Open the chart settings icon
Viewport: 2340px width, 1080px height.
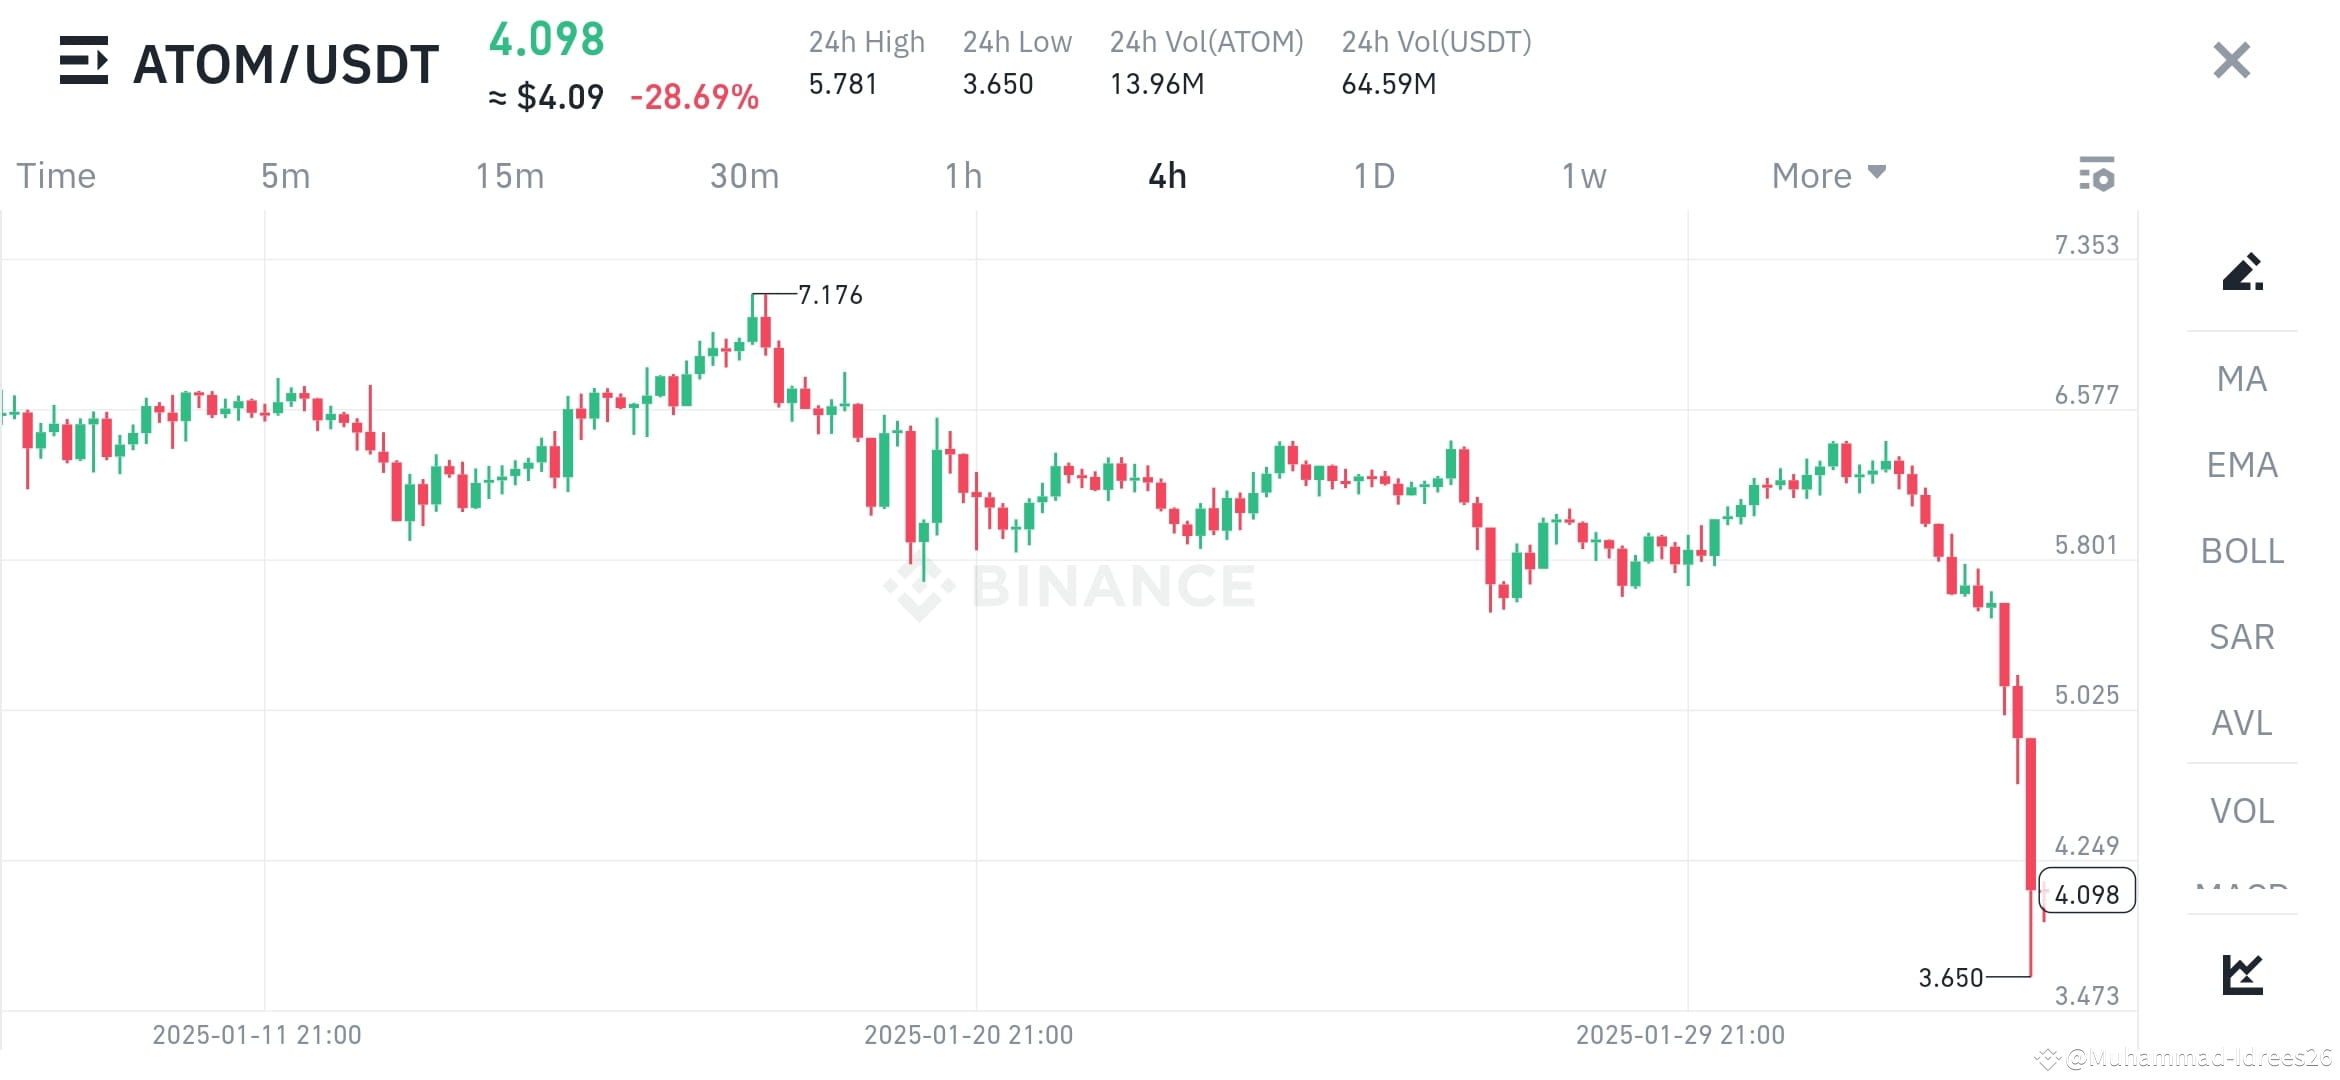click(2097, 175)
